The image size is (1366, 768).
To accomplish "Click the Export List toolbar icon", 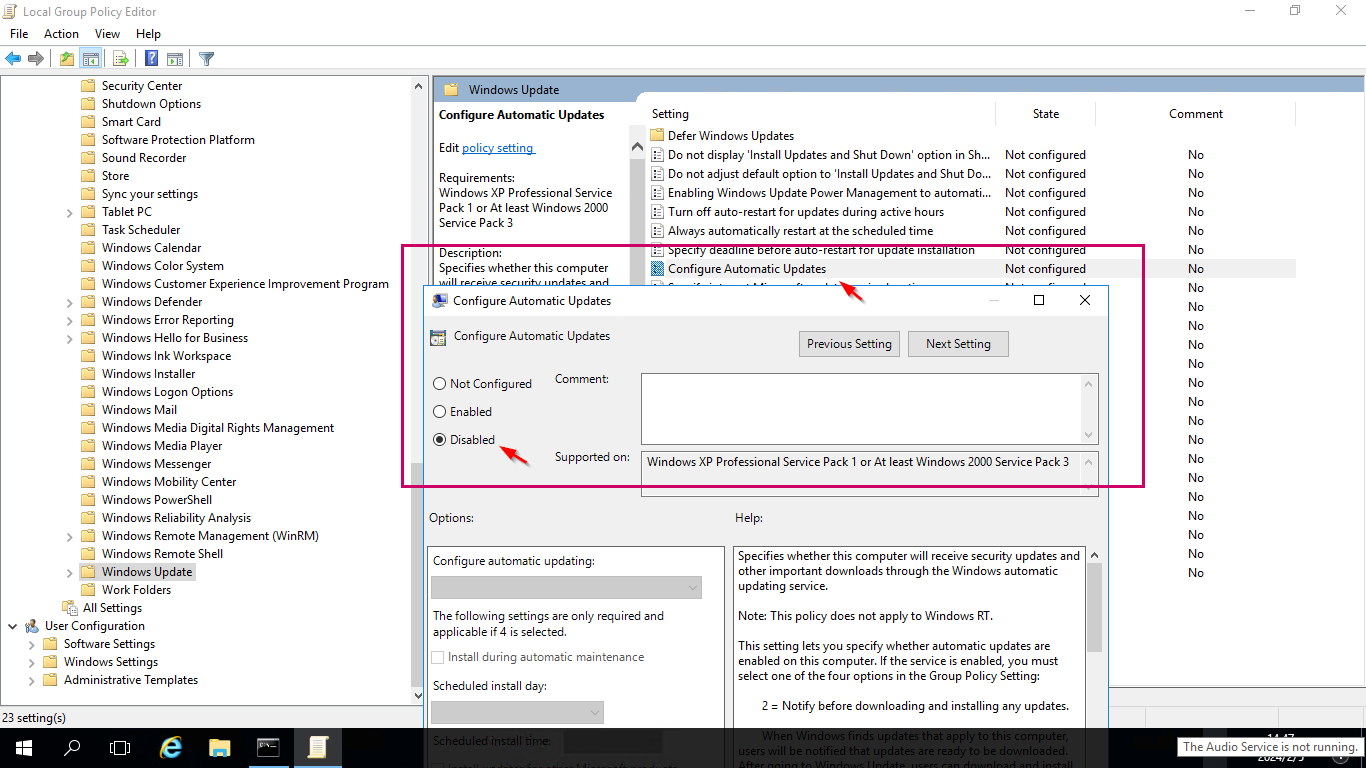I will tap(120, 58).
